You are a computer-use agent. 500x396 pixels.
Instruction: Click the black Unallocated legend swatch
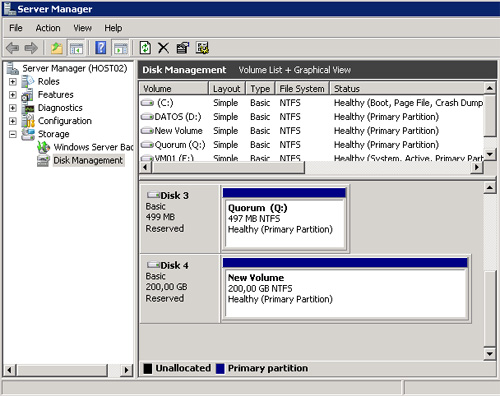click(147, 368)
